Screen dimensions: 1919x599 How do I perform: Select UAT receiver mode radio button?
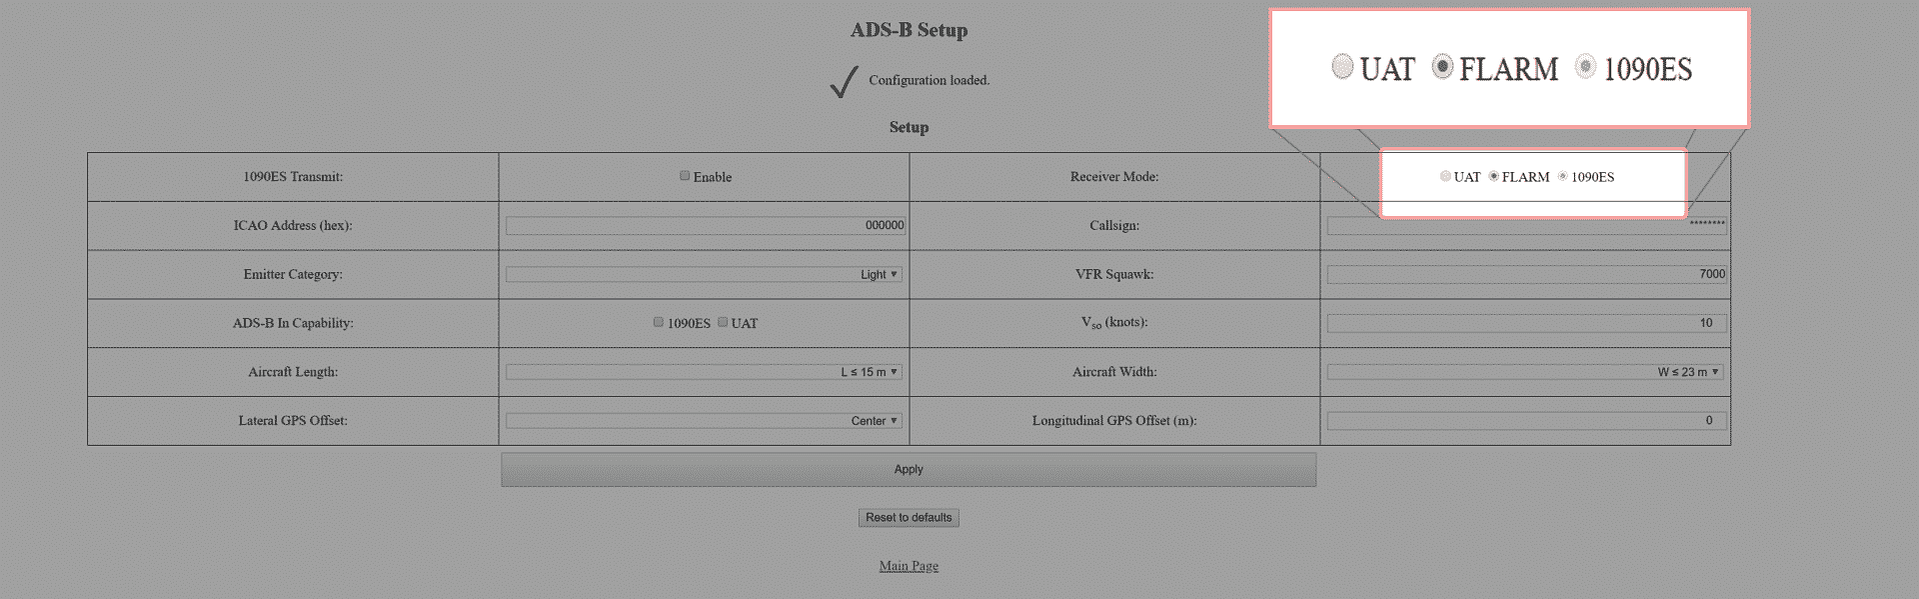point(1445,176)
